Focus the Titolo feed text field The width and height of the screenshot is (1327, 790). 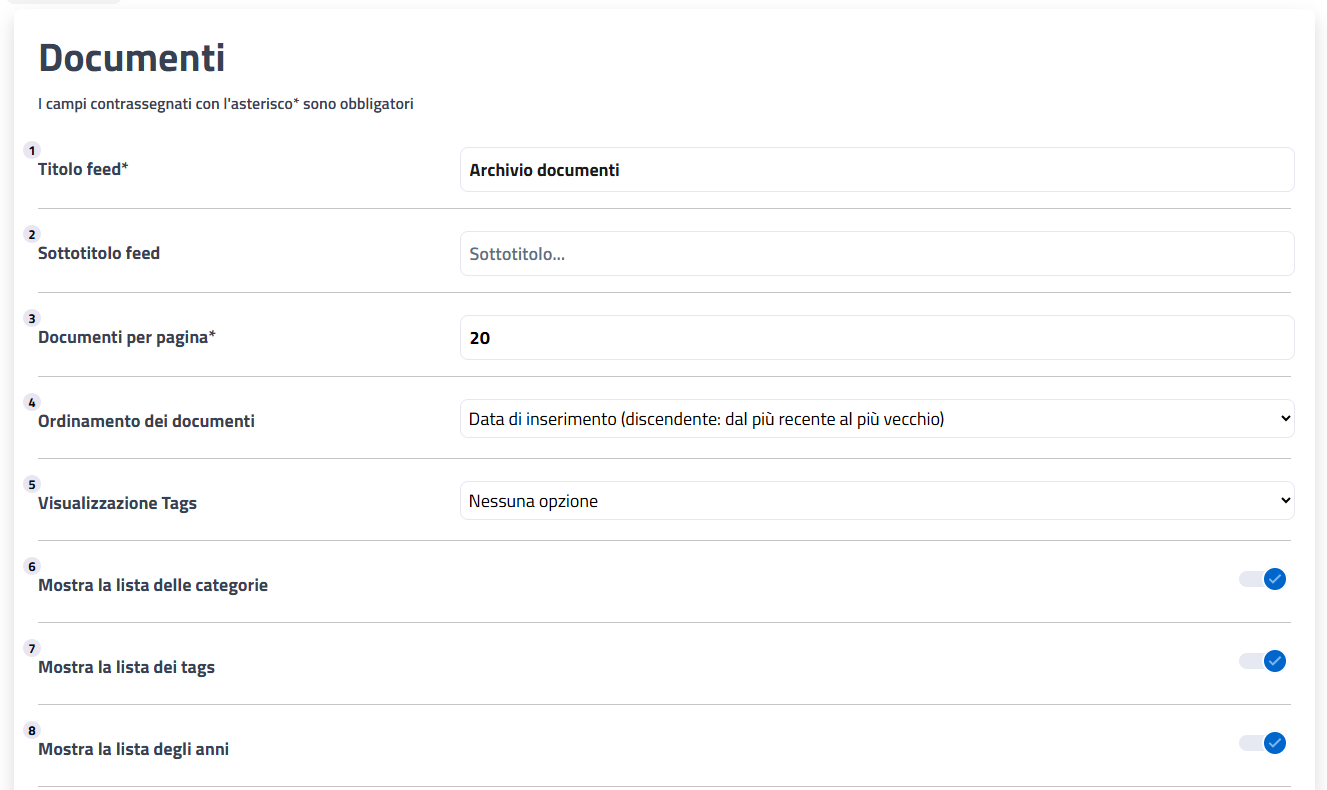877,170
